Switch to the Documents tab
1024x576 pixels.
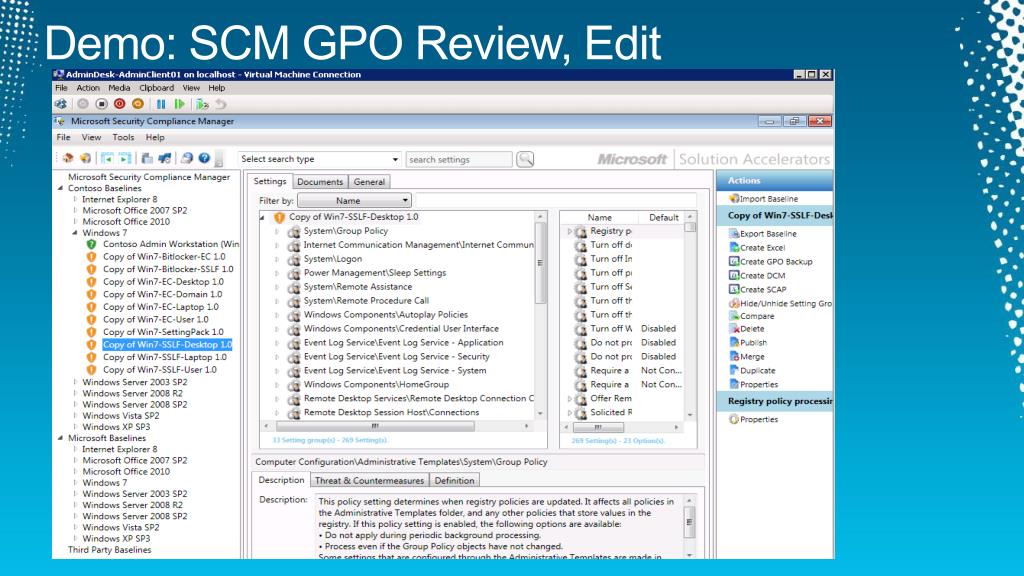point(320,182)
